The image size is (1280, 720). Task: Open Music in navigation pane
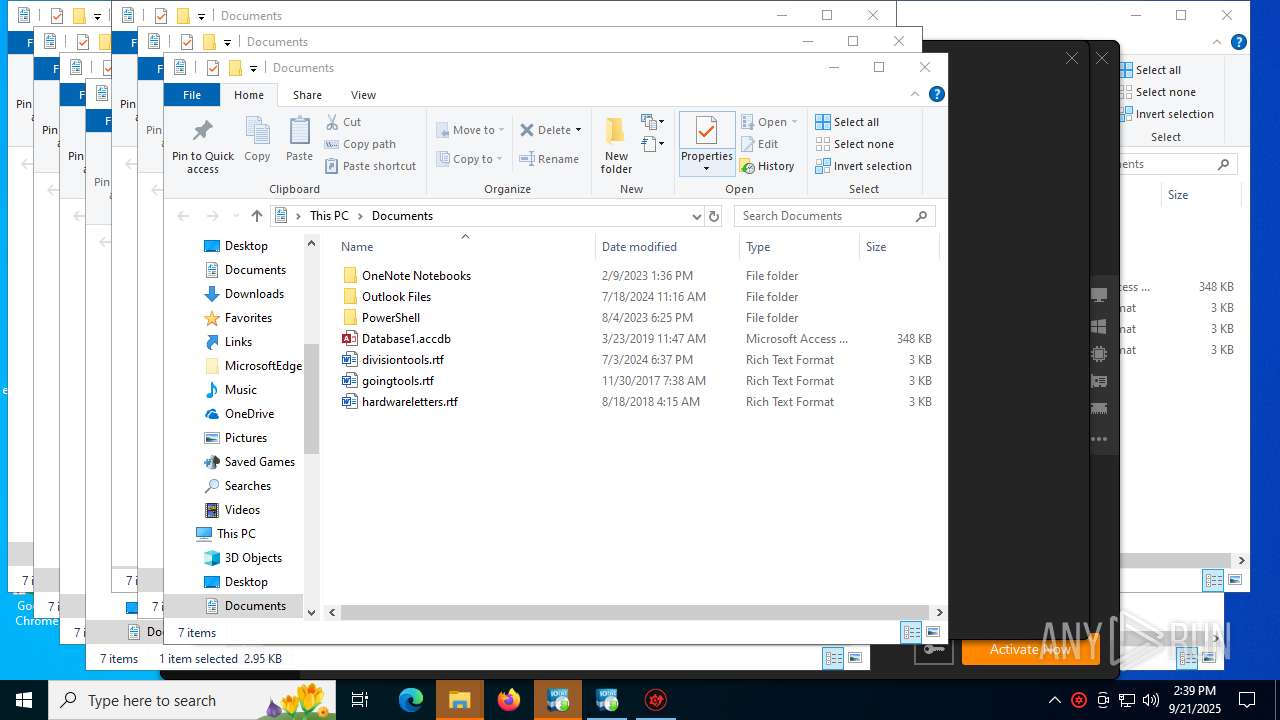[x=240, y=390]
